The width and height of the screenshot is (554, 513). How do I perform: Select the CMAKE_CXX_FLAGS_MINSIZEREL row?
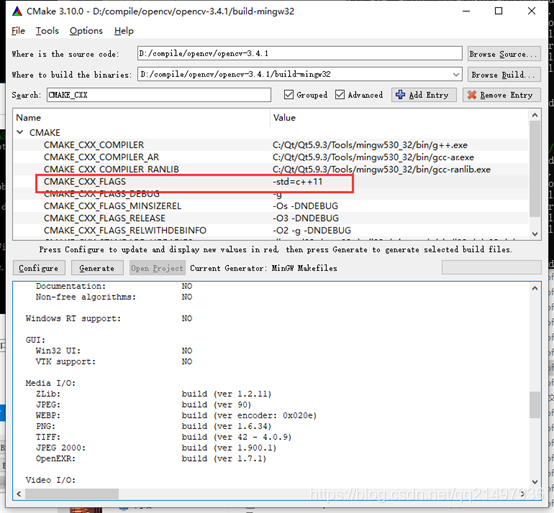pos(270,206)
